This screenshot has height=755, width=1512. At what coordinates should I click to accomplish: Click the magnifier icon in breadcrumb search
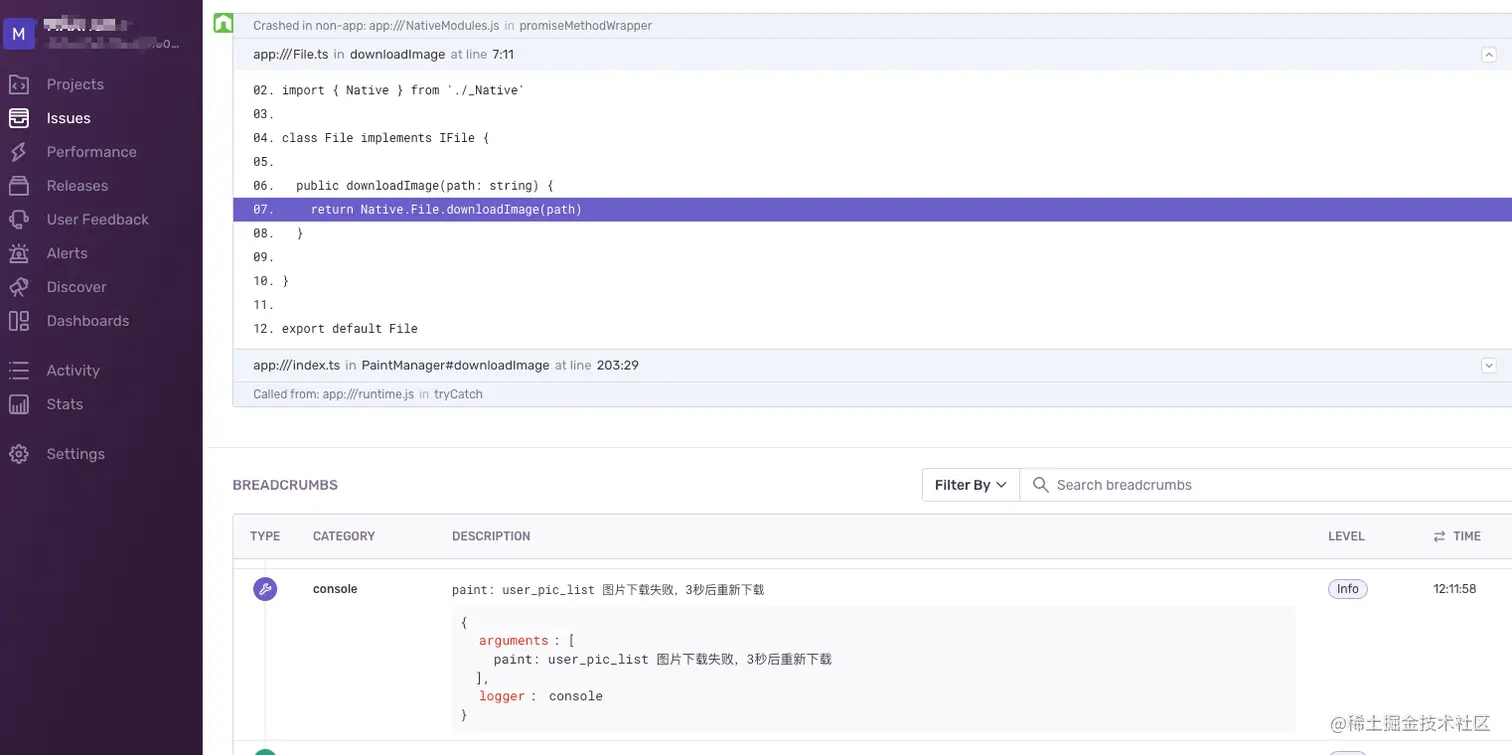pyautogui.click(x=1040, y=485)
